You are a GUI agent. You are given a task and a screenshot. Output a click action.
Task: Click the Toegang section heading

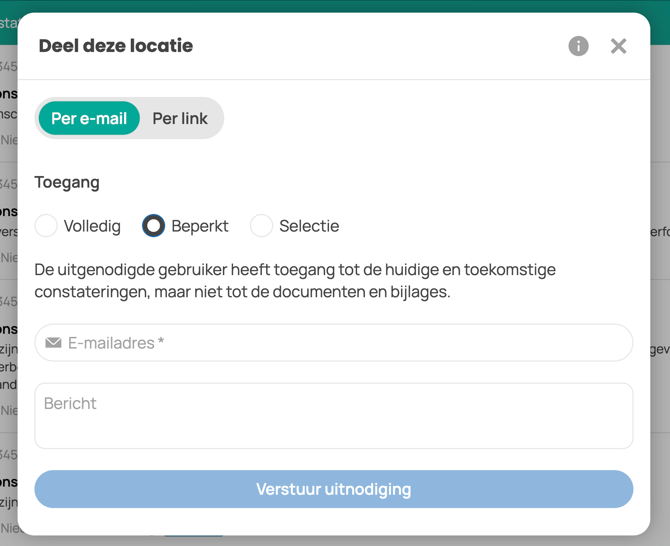click(67, 182)
